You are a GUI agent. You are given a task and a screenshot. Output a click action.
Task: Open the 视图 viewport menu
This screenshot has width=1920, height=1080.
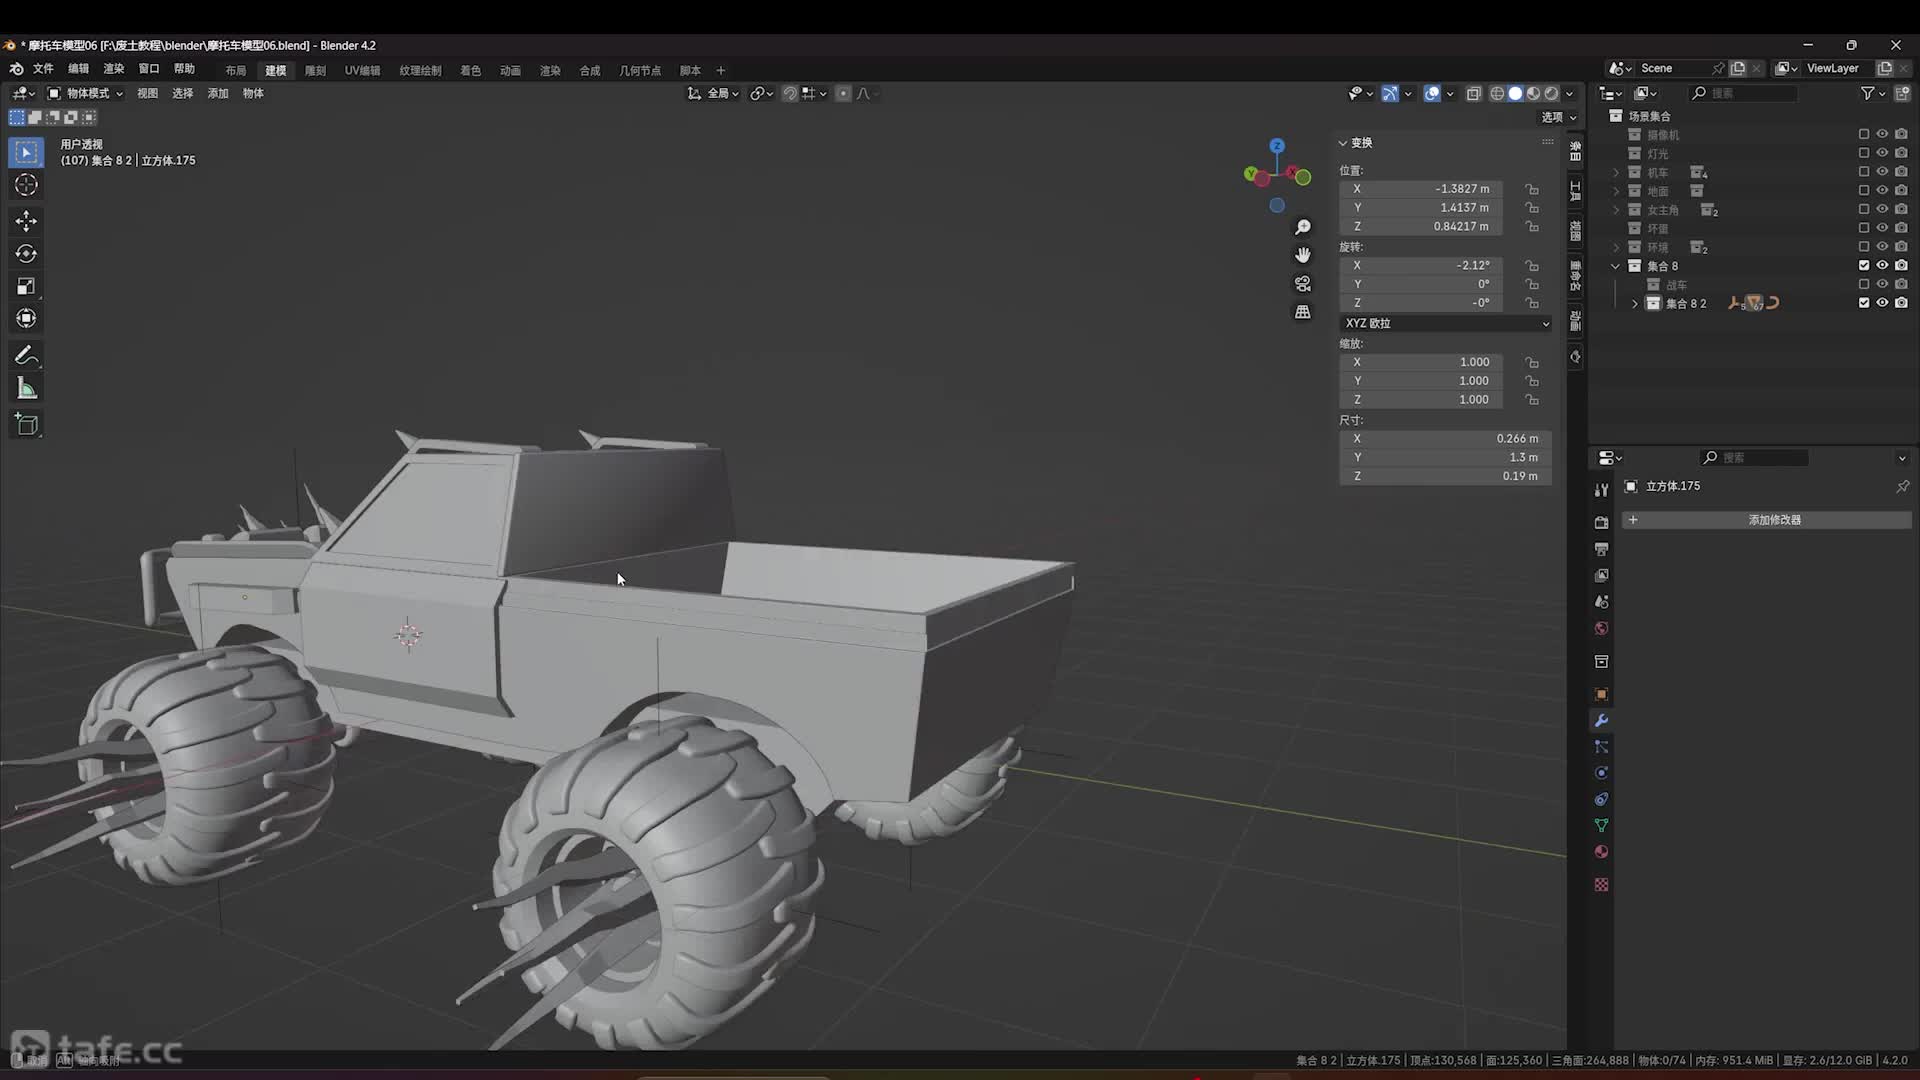(147, 93)
